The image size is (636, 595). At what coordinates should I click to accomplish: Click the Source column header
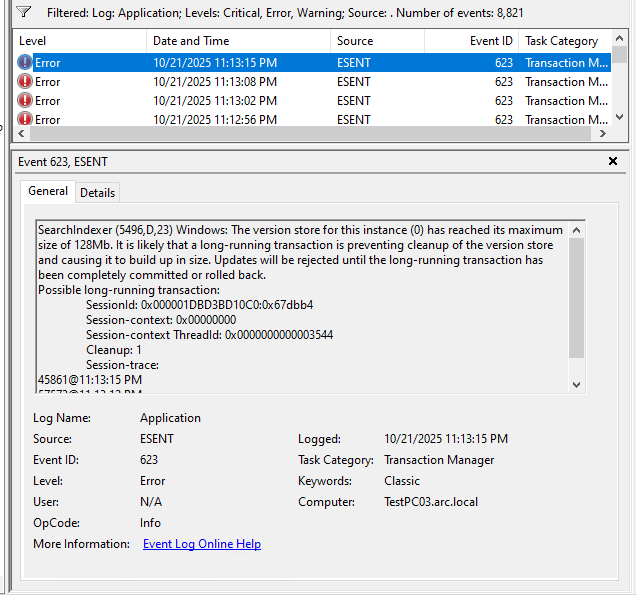point(377,41)
